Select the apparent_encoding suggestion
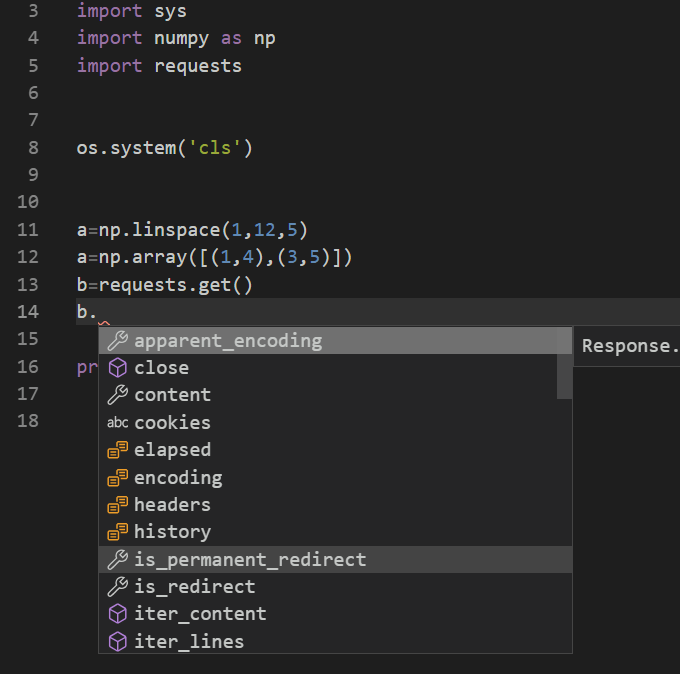This screenshot has width=680, height=674. click(x=335, y=341)
